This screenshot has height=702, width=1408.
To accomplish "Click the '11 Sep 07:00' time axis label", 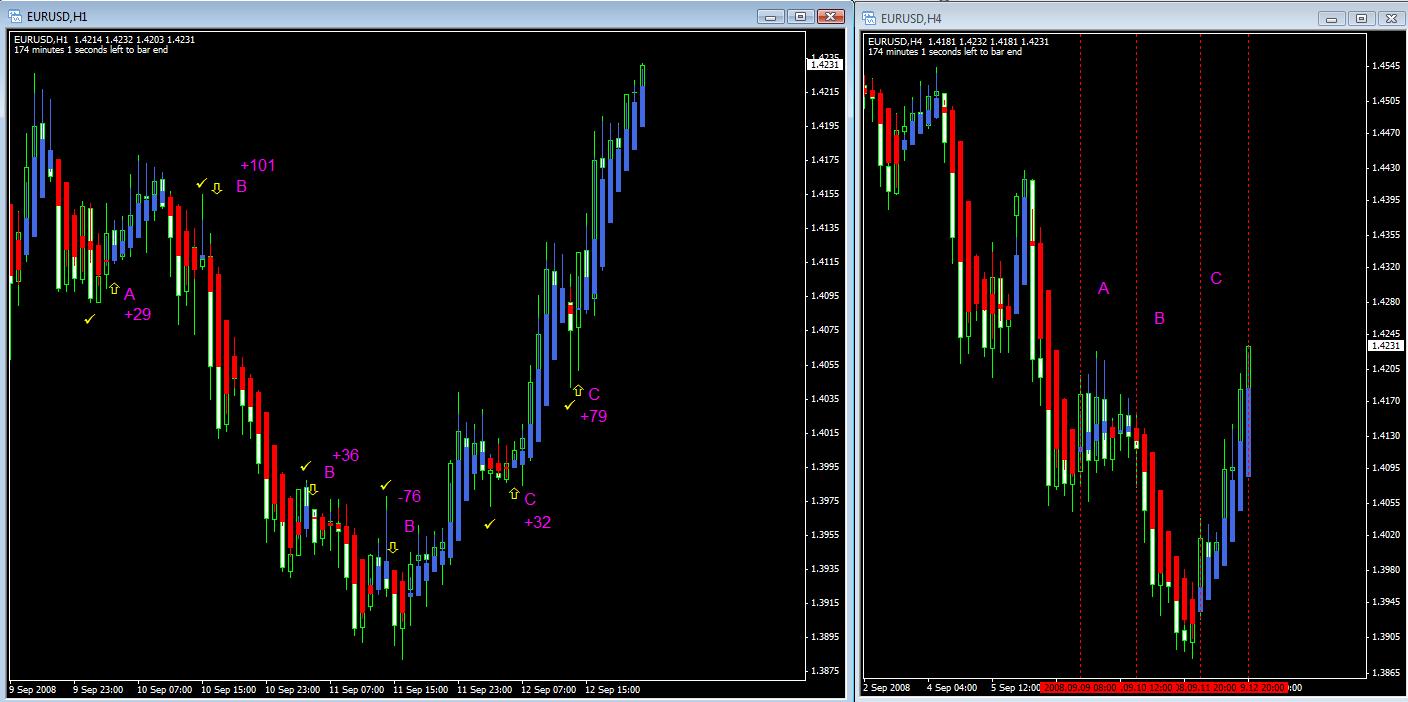I will coord(357,689).
